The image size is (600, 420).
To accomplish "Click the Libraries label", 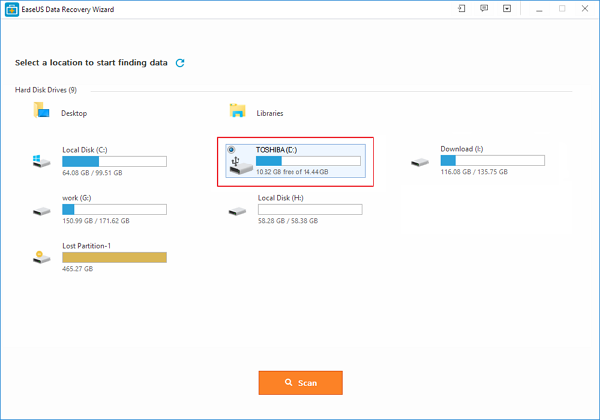I will pos(270,113).
